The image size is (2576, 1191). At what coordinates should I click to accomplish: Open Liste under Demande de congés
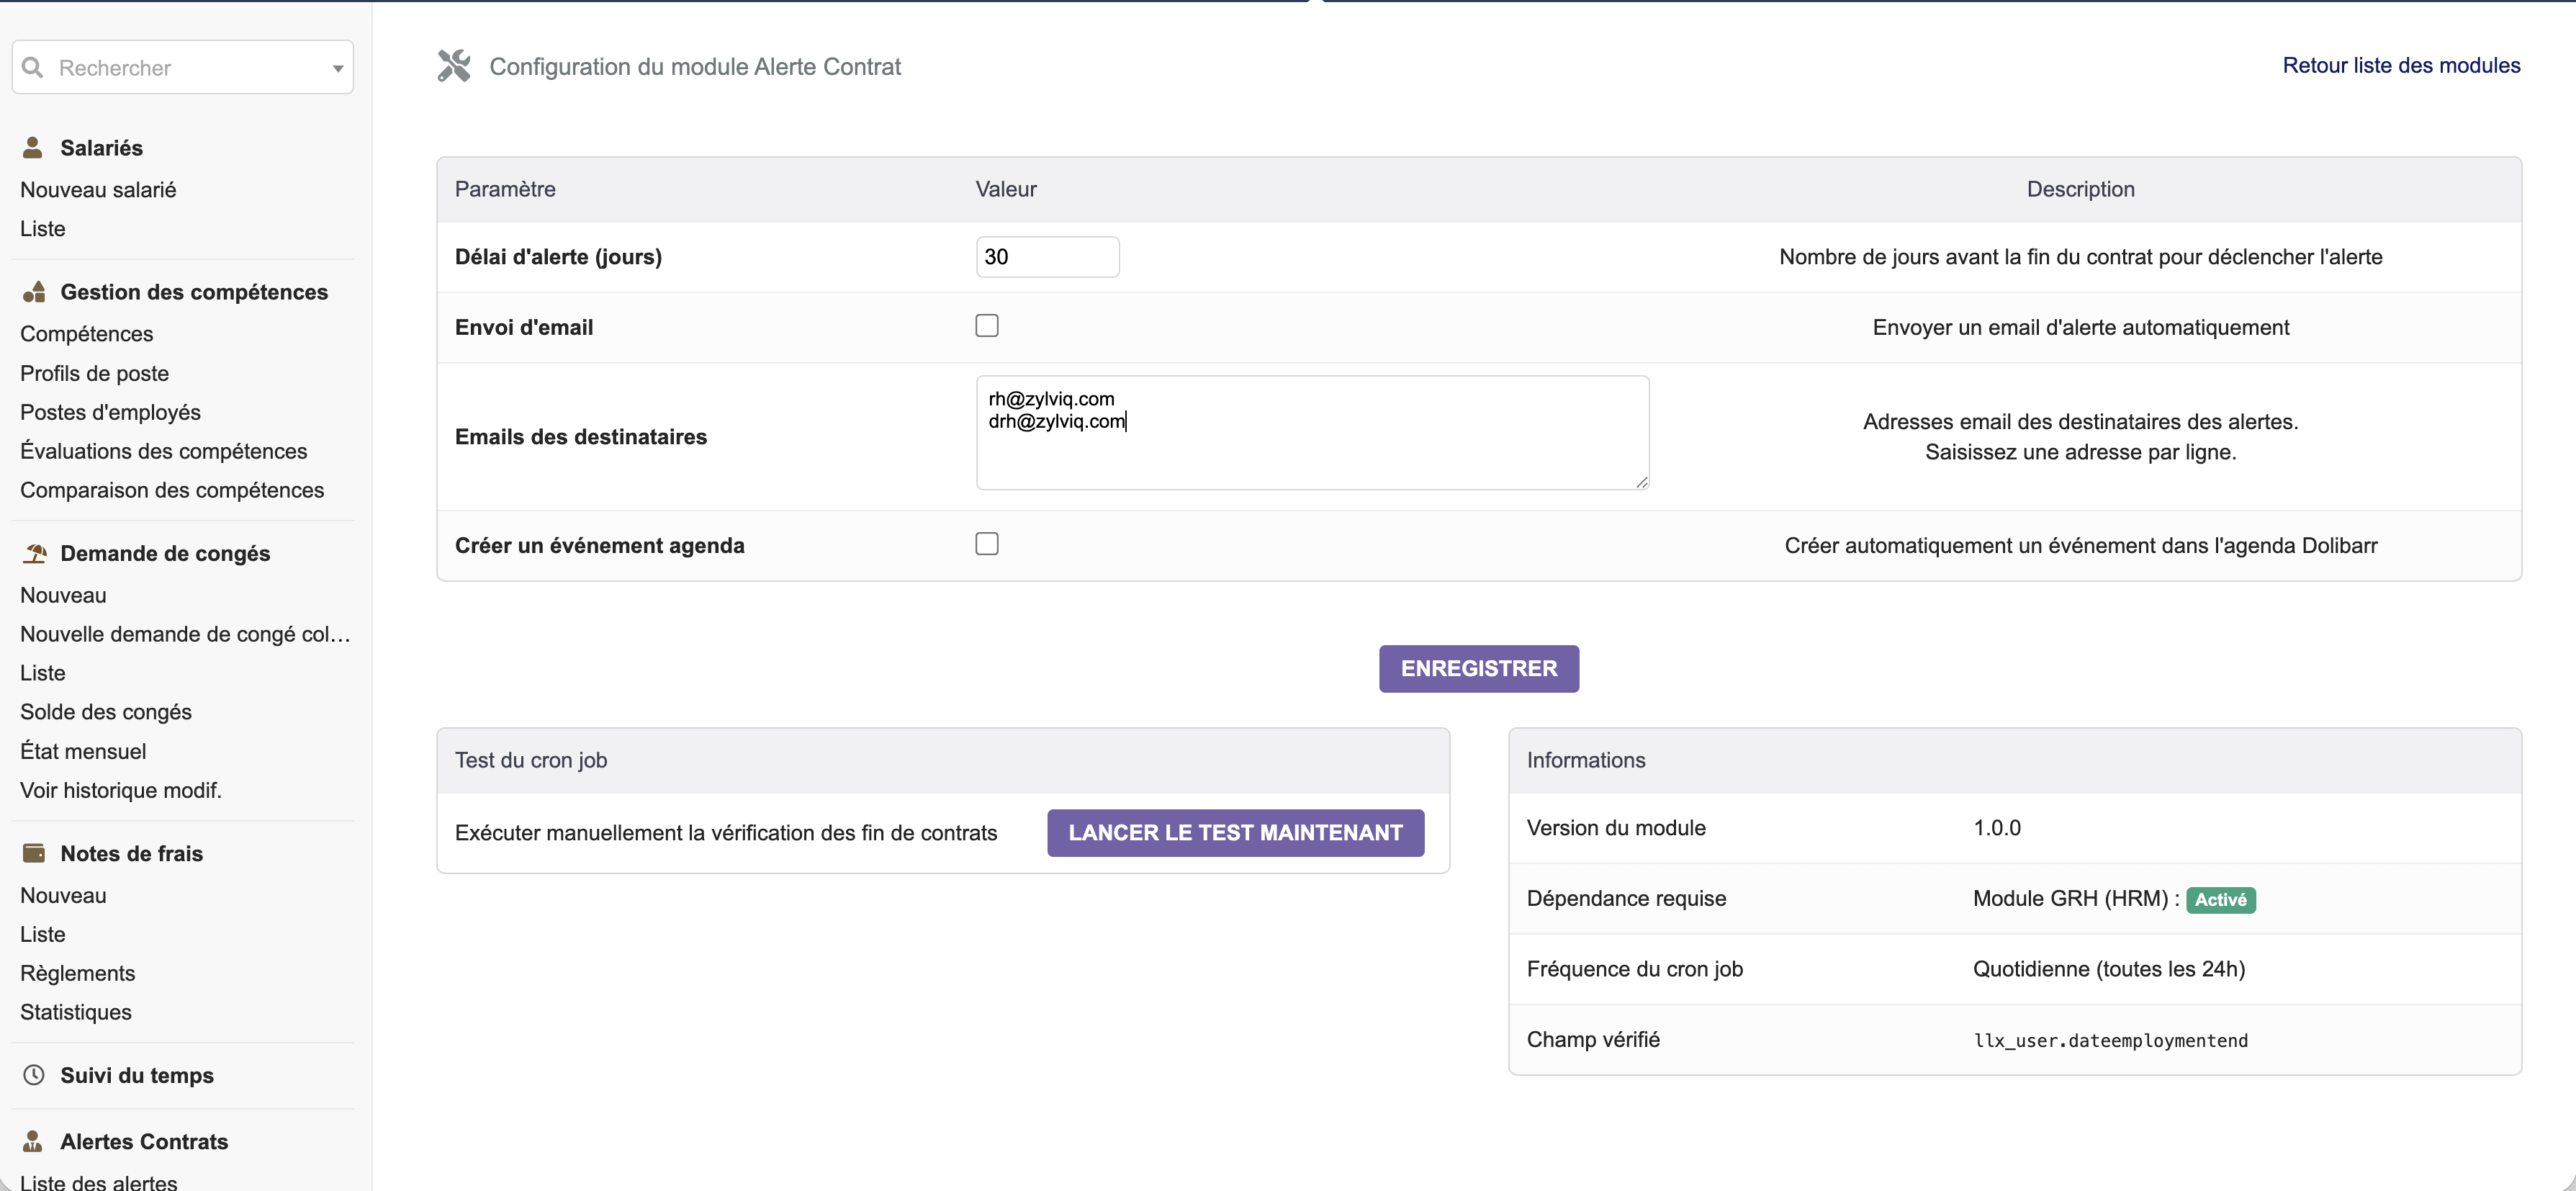(43, 673)
